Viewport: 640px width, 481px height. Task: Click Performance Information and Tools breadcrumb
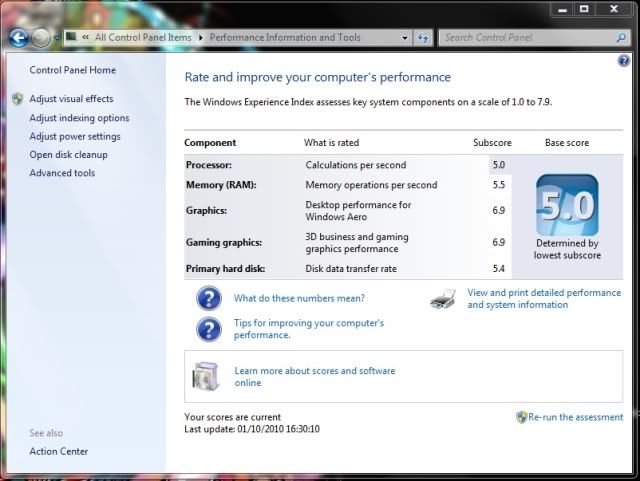285,38
